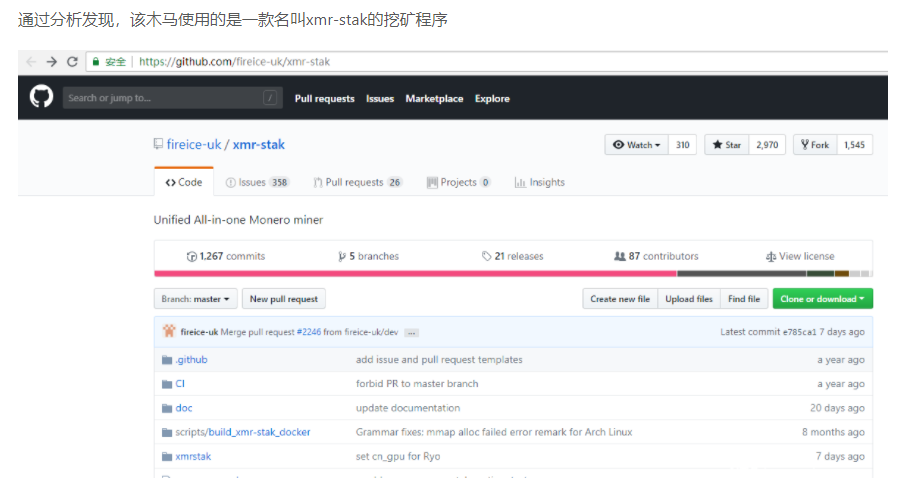915x487 pixels.
Task: Open Marketplace in top navigation
Action: click(x=434, y=99)
